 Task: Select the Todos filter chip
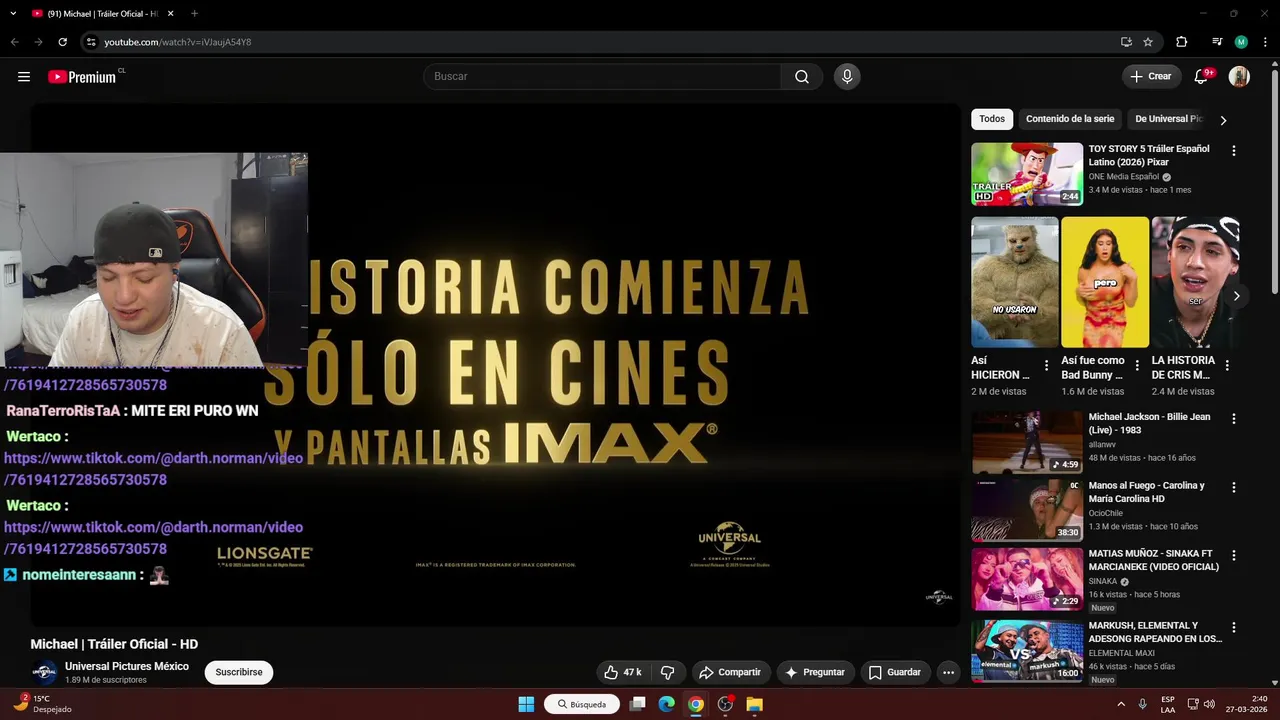tap(992, 119)
